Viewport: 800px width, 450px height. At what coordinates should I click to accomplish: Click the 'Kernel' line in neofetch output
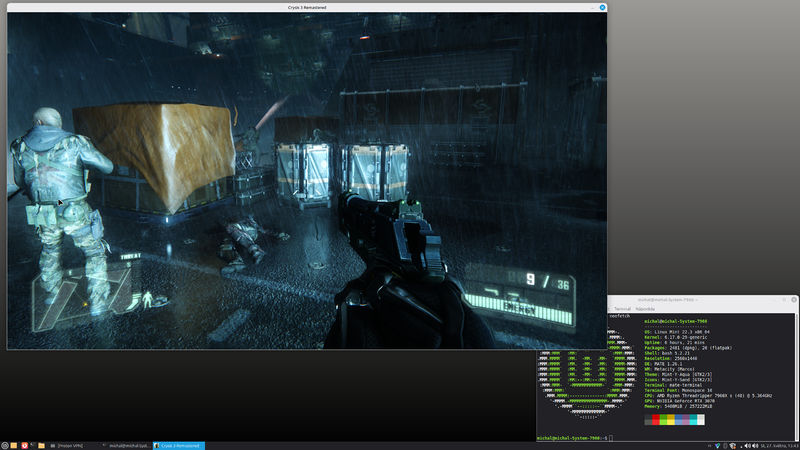pyautogui.click(x=676, y=337)
